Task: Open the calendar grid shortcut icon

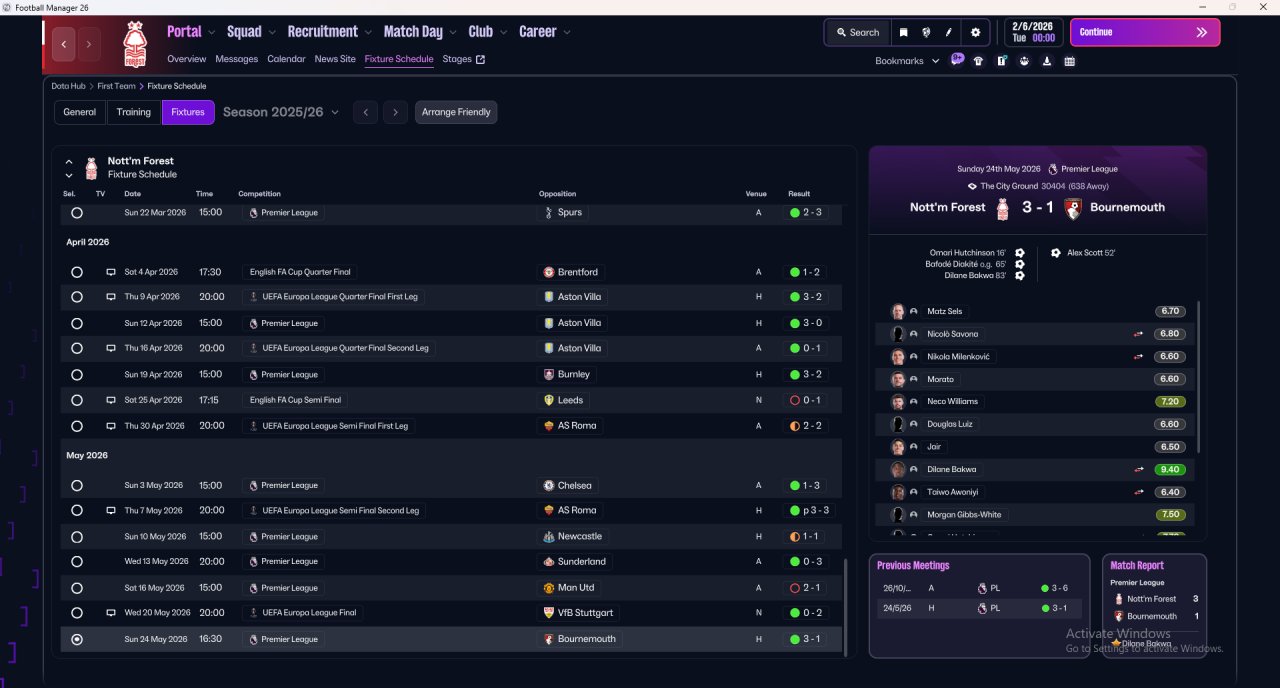Action: coord(1070,61)
